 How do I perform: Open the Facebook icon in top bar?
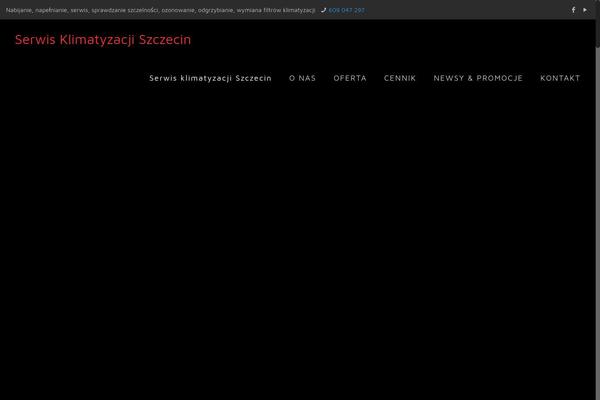(573, 10)
